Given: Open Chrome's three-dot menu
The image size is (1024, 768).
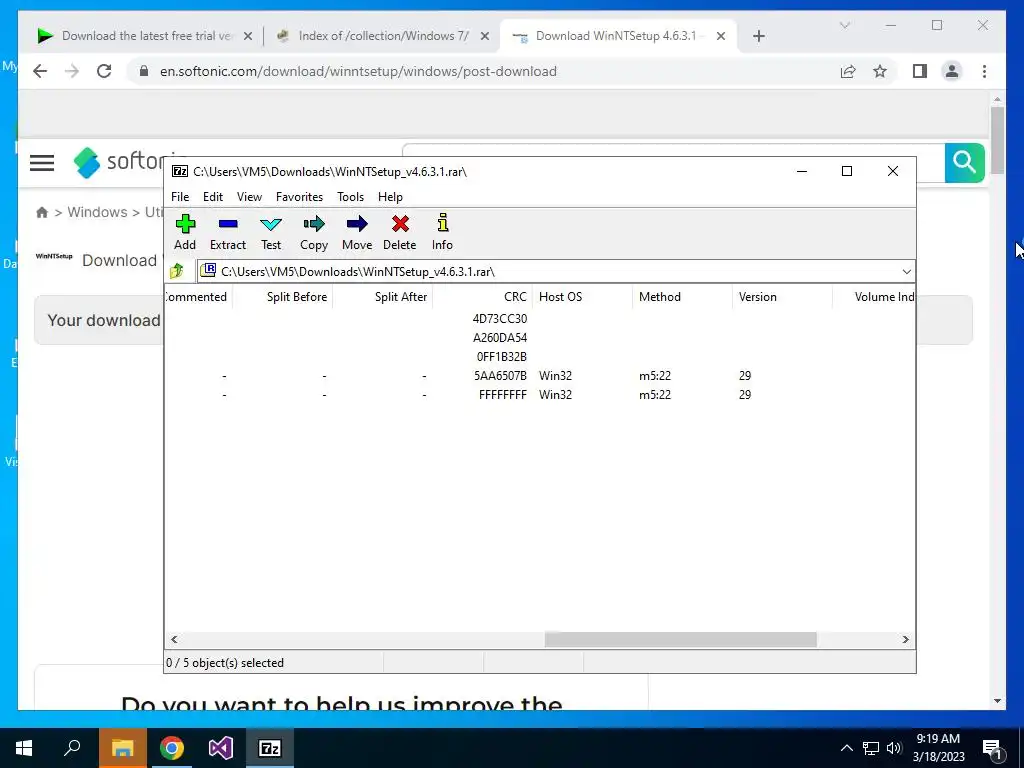Looking at the screenshot, I should [984, 71].
